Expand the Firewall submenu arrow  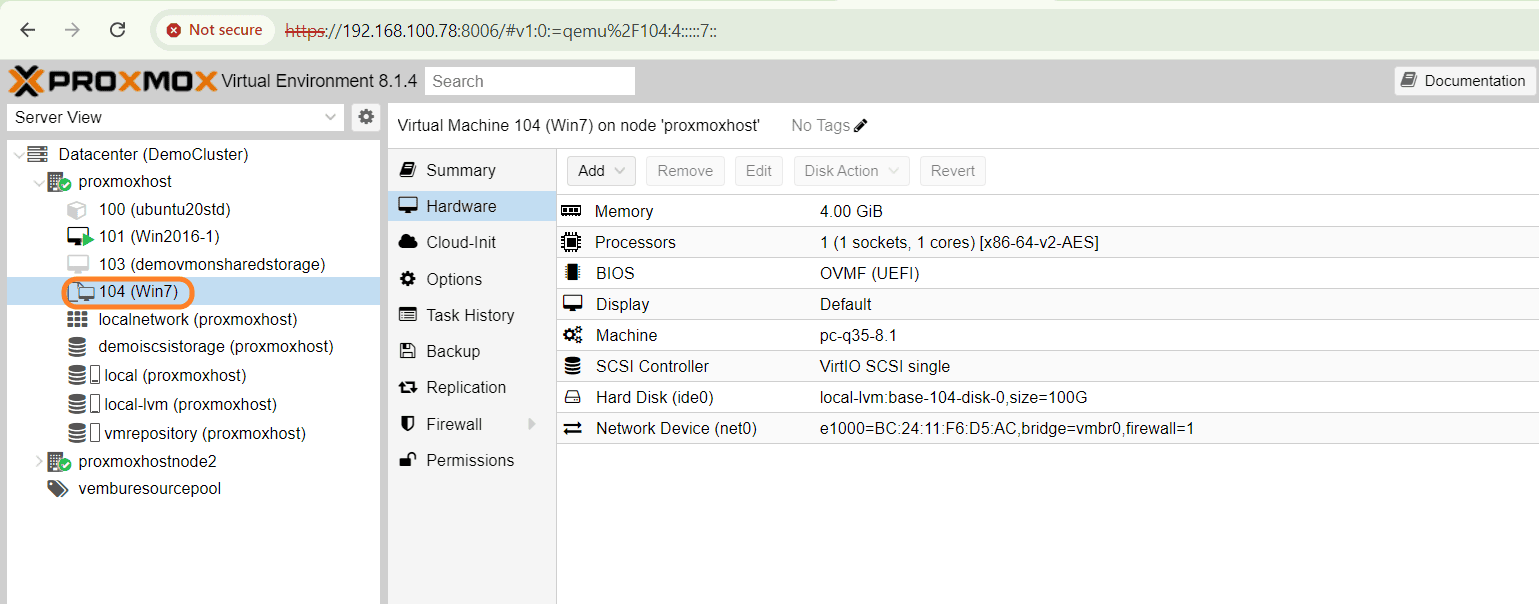532,424
